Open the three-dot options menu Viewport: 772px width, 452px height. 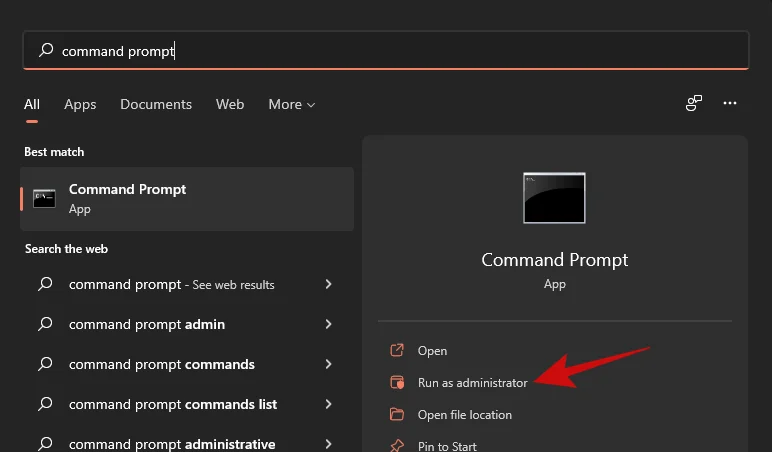pos(730,103)
